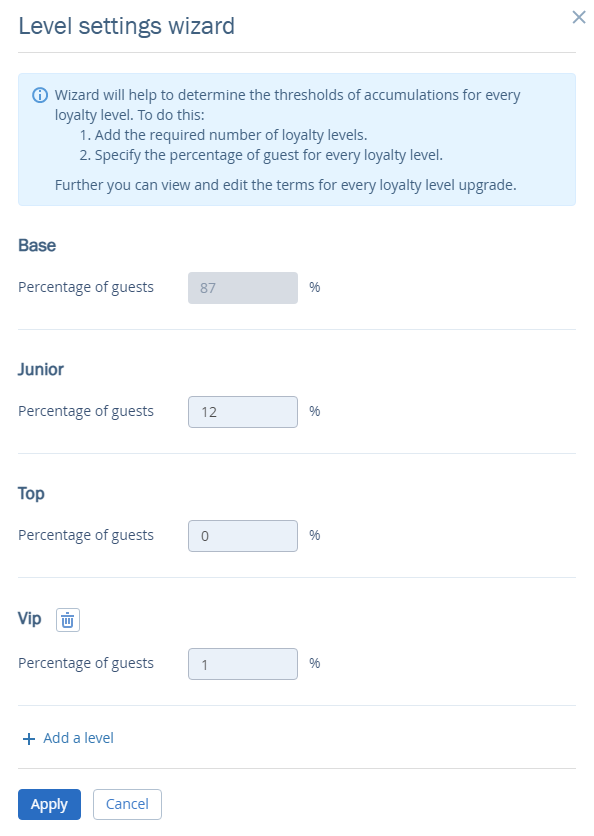The width and height of the screenshot is (594, 836).
Task: Focus the Vip percentage field showing 1
Action: [243, 664]
